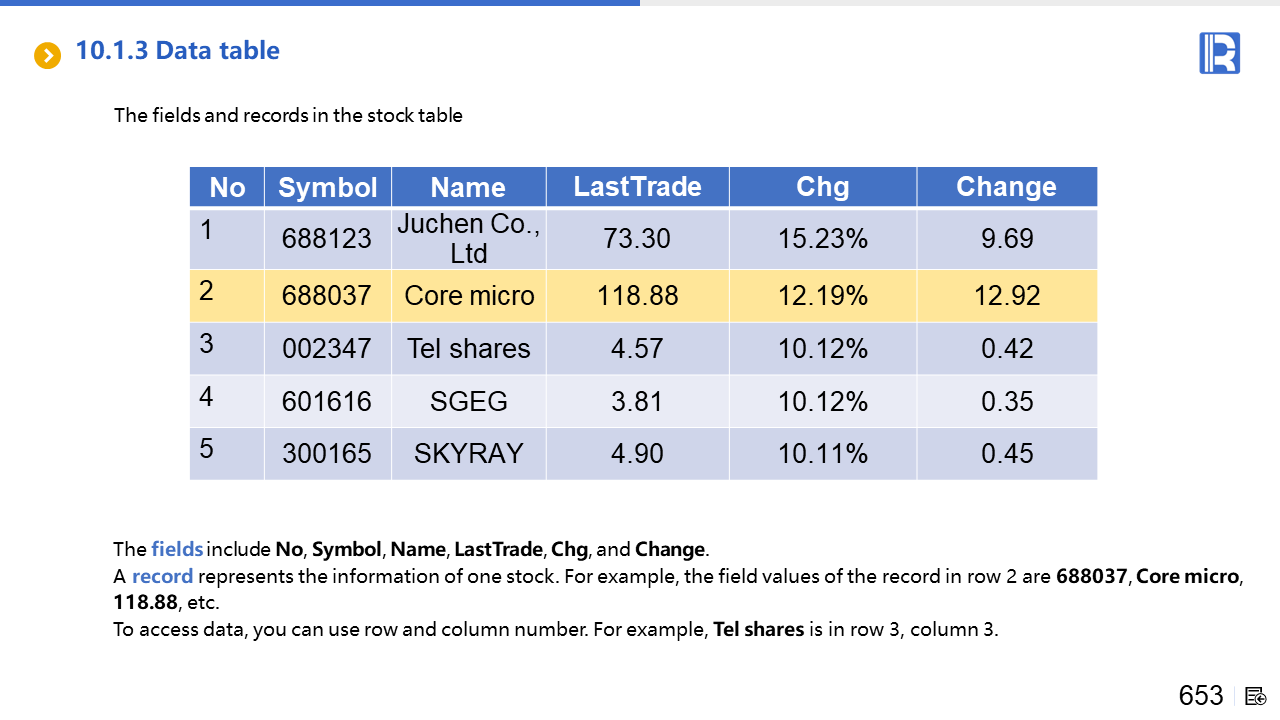Click the progress bar at top
1280x720 pixels.
coord(320,3)
